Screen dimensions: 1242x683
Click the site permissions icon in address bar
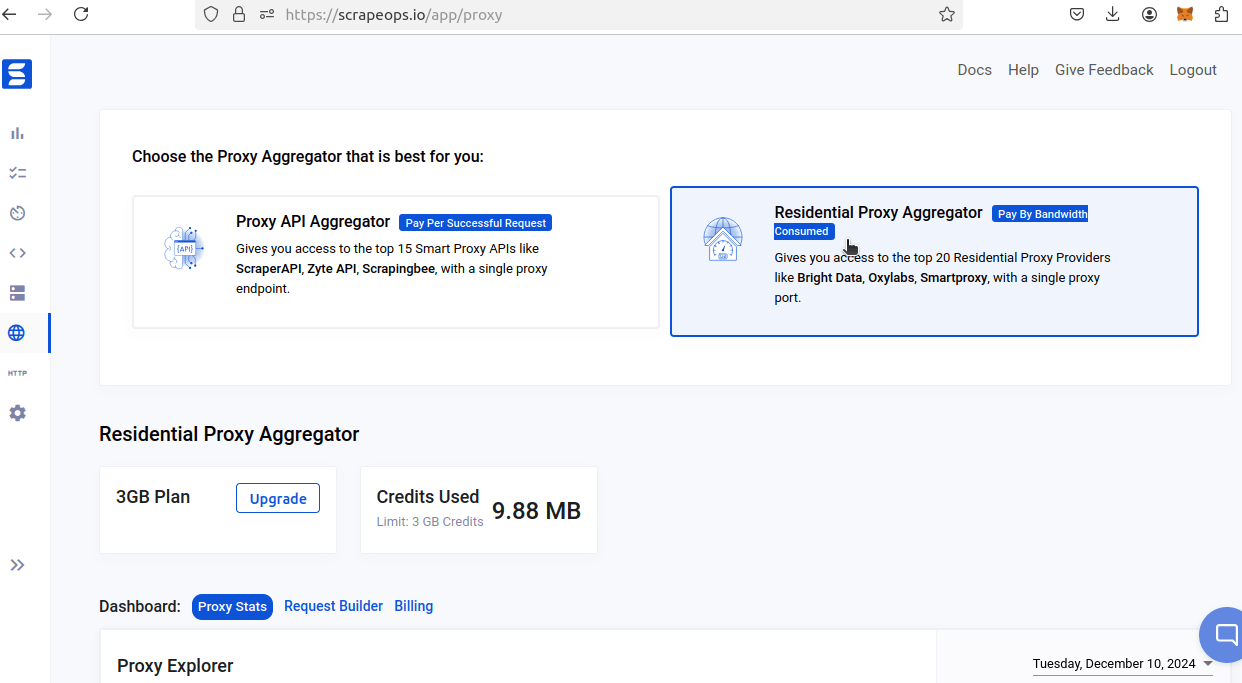(x=266, y=14)
